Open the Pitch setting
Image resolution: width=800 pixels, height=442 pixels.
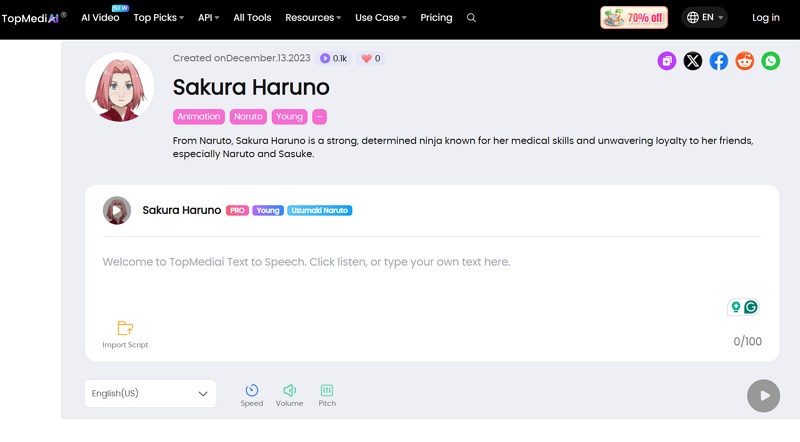(327, 396)
